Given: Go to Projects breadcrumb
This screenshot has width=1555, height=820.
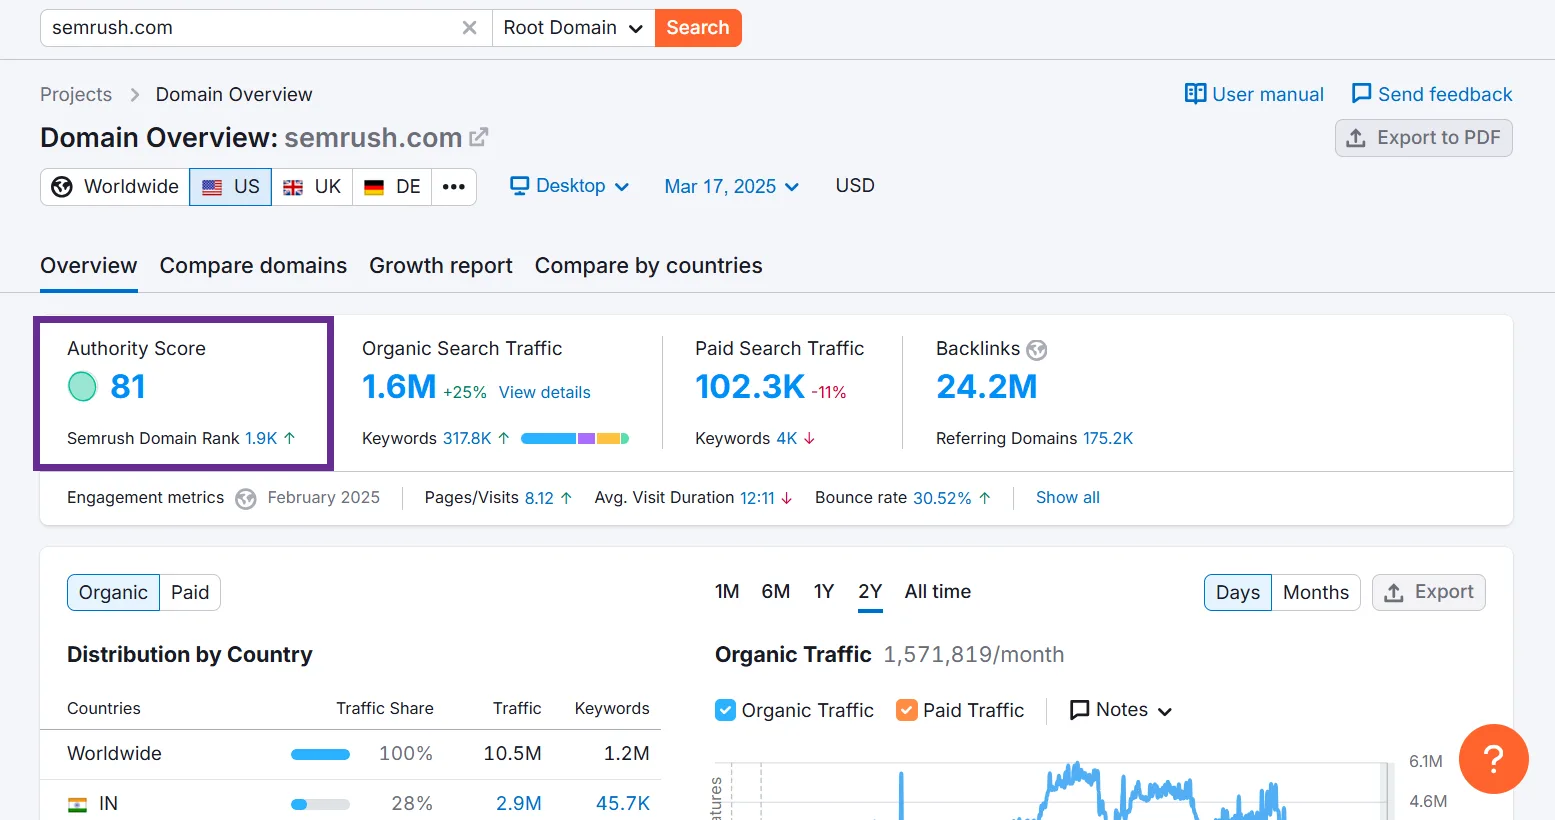Looking at the screenshot, I should tap(76, 94).
